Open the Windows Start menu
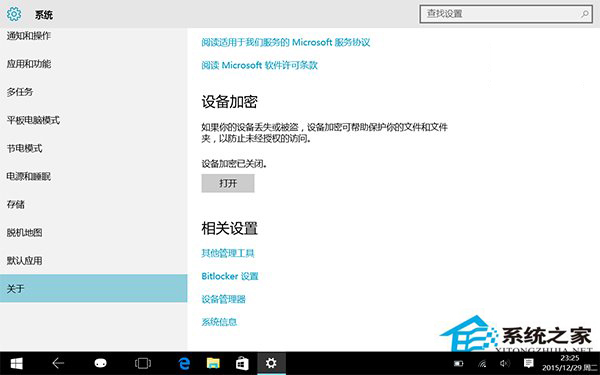This screenshot has height=375, width=600. pos(16,363)
